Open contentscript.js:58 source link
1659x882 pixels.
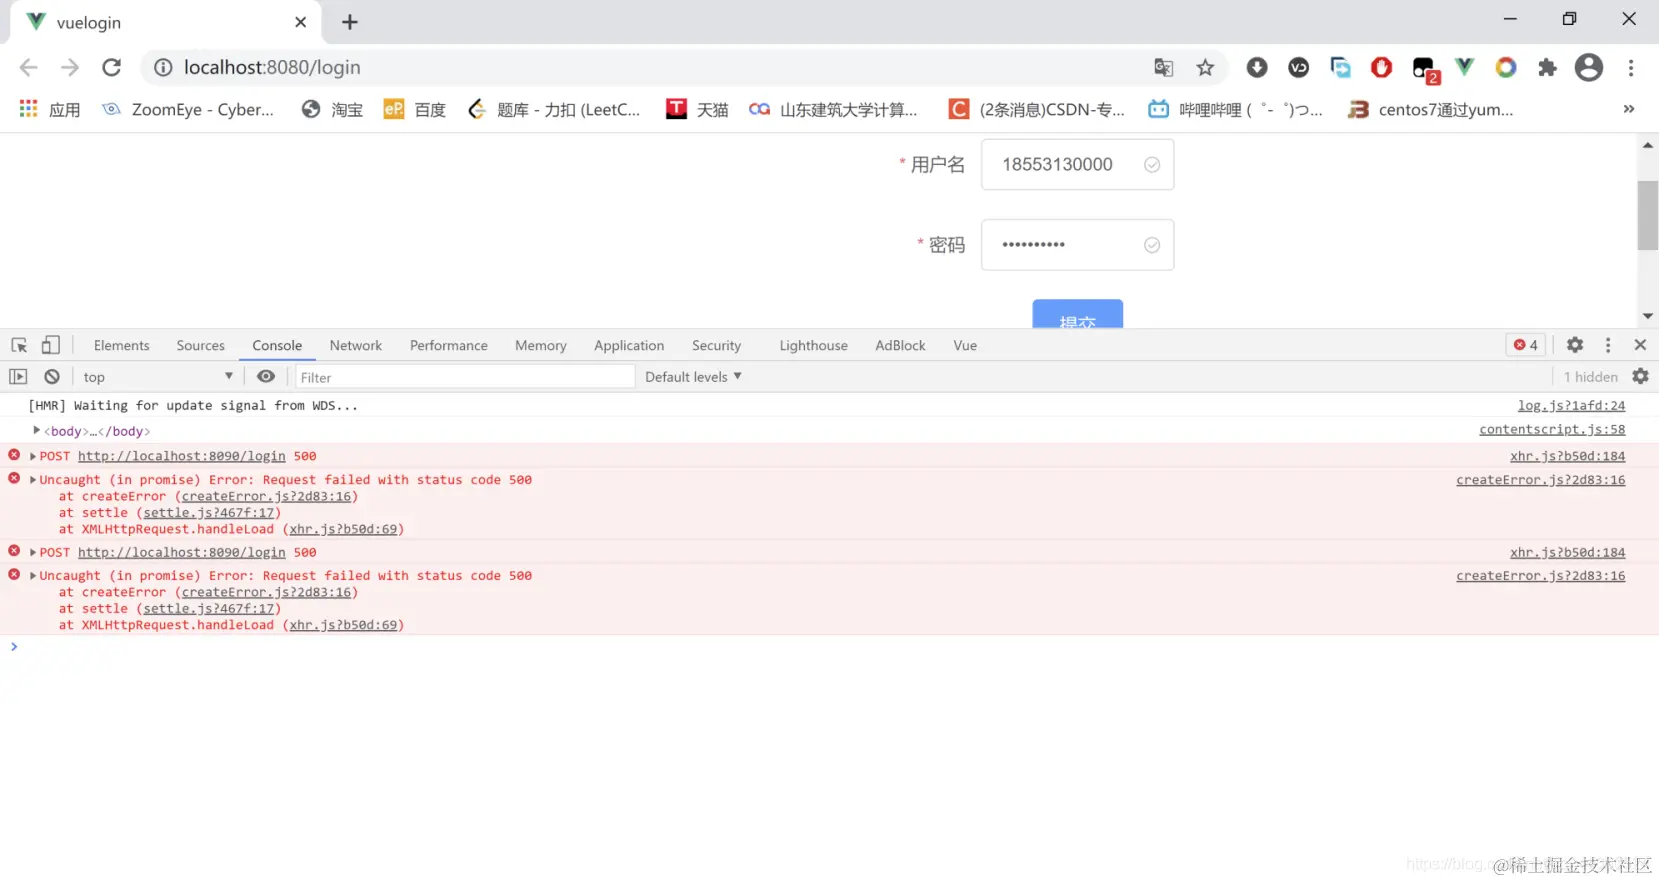click(1552, 430)
